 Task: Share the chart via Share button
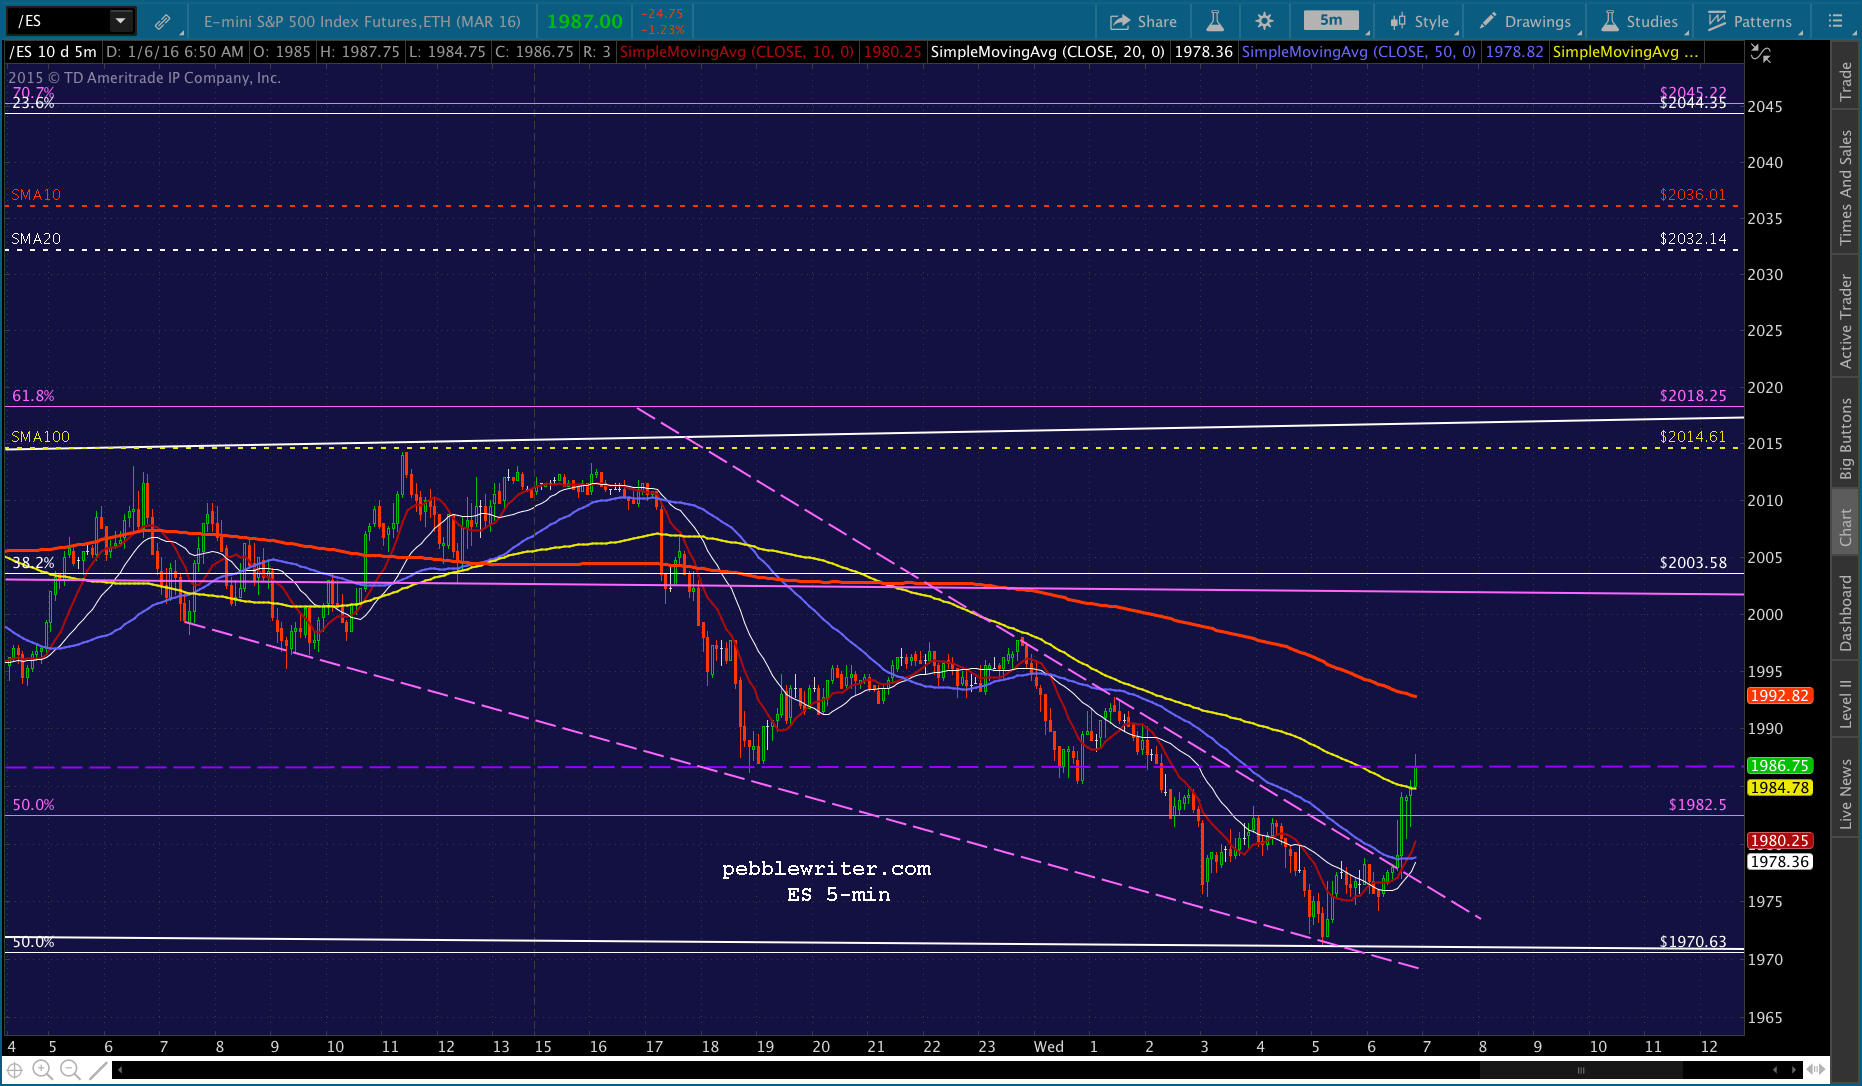coord(1143,21)
